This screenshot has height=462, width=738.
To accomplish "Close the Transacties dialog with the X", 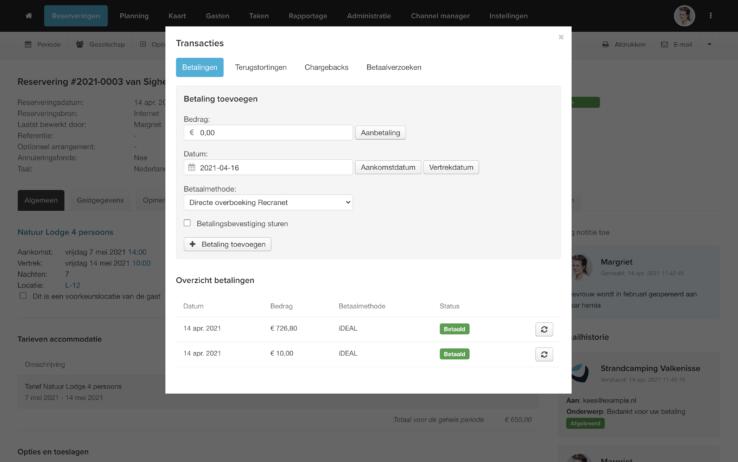I will tap(561, 37).
